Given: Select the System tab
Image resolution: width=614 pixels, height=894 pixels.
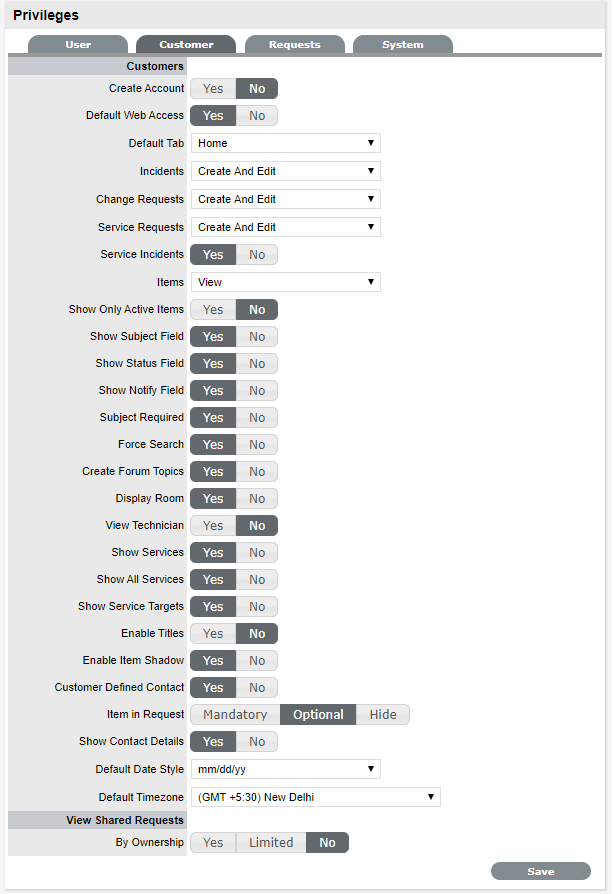Looking at the screenshot, I should pyautogui.click(x=402, y=45).
